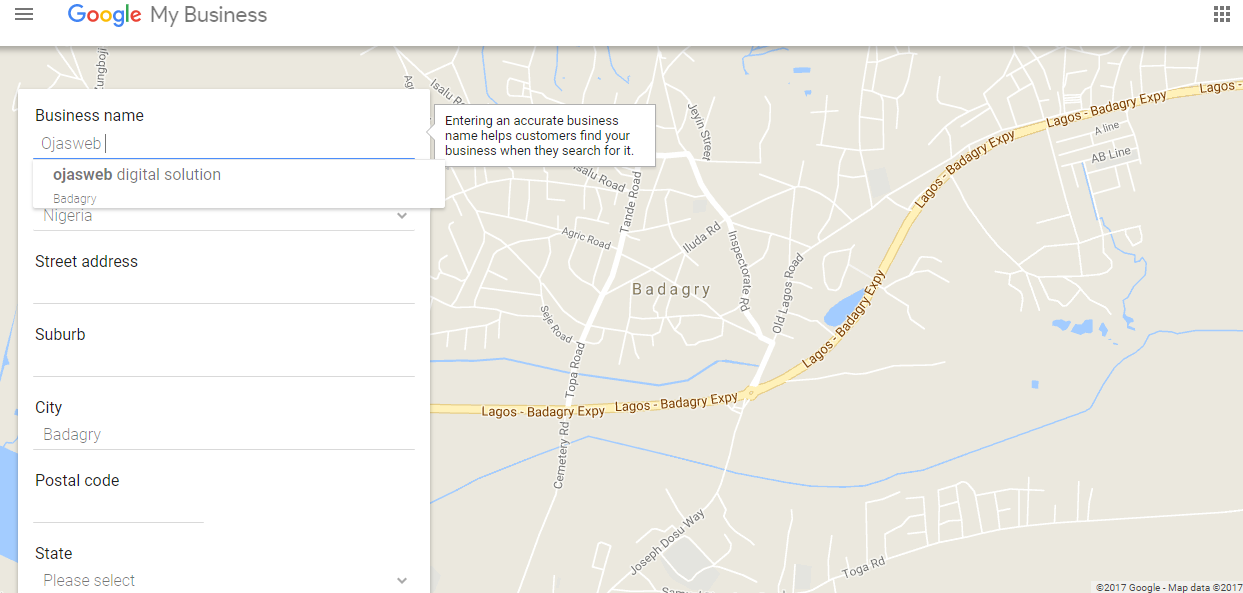This screenshot has width=1243, height=593.
Task: Select the ojasweb digital solution suggestion
Action: coord(137,175)
